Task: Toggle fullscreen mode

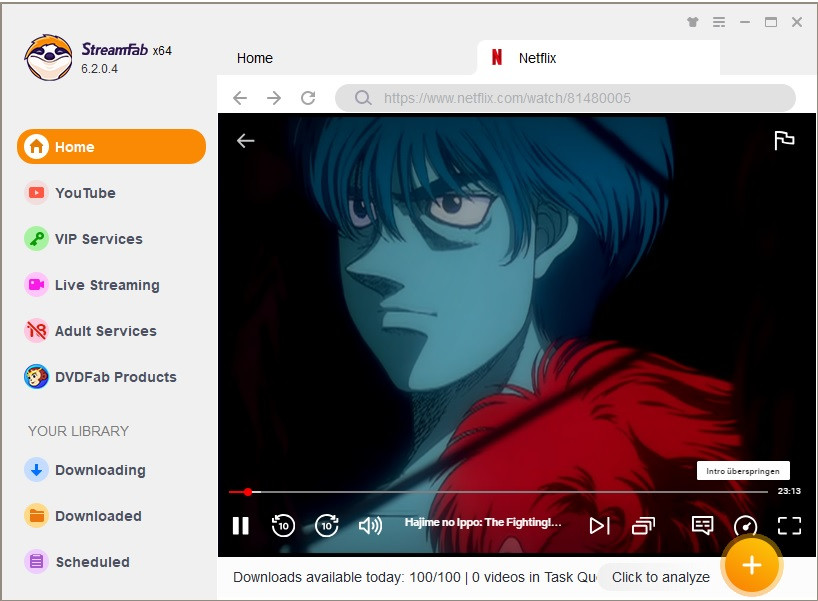Action: [789, 525]
